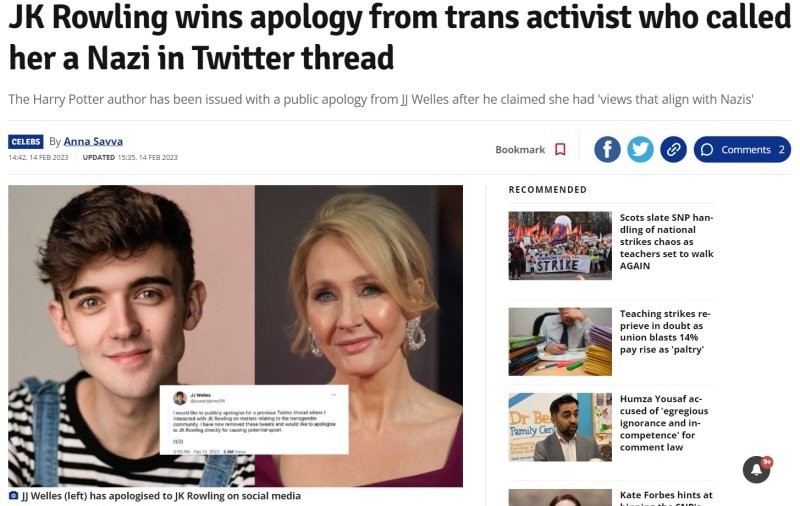The width and height of the screenshot is (800, 506).
Task: Share article via Twitter bird icon
Action: click(x=640, y=149)
